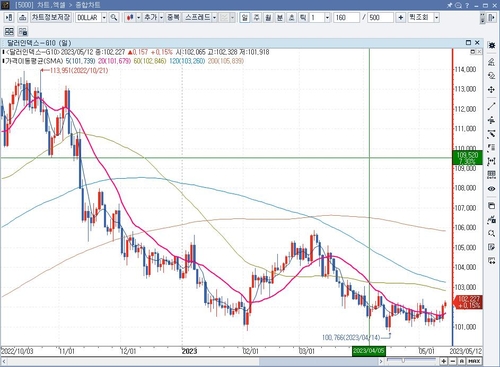This screenshot has height=367, width=500.
Task: Expand the candlestick chart type dropdown arrow
Action: pyautogui.click(x=138, y=17)
